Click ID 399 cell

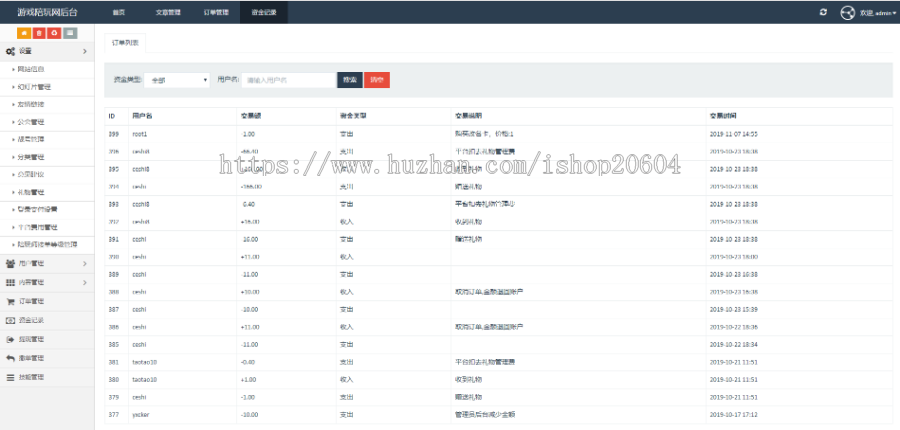click(x=113, y=134)
